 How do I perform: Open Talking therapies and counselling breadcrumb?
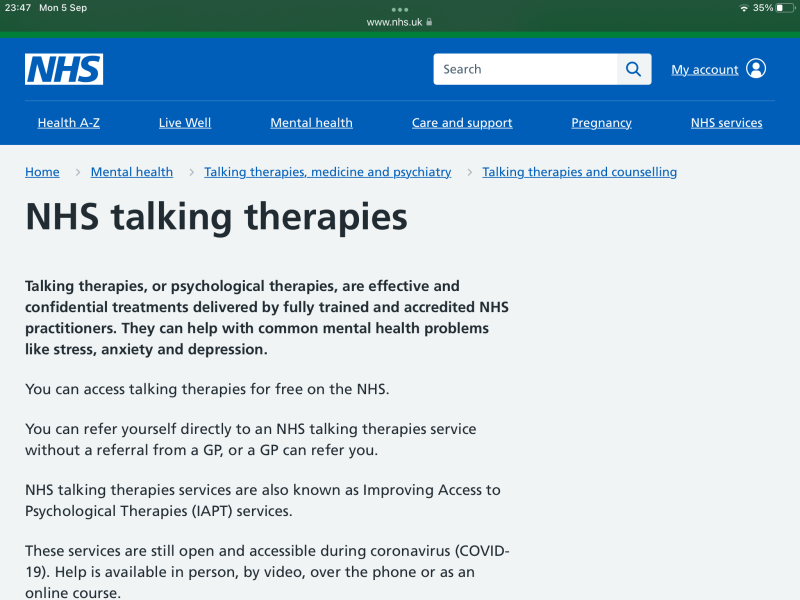pyautogui.click(x=580, y=172)
